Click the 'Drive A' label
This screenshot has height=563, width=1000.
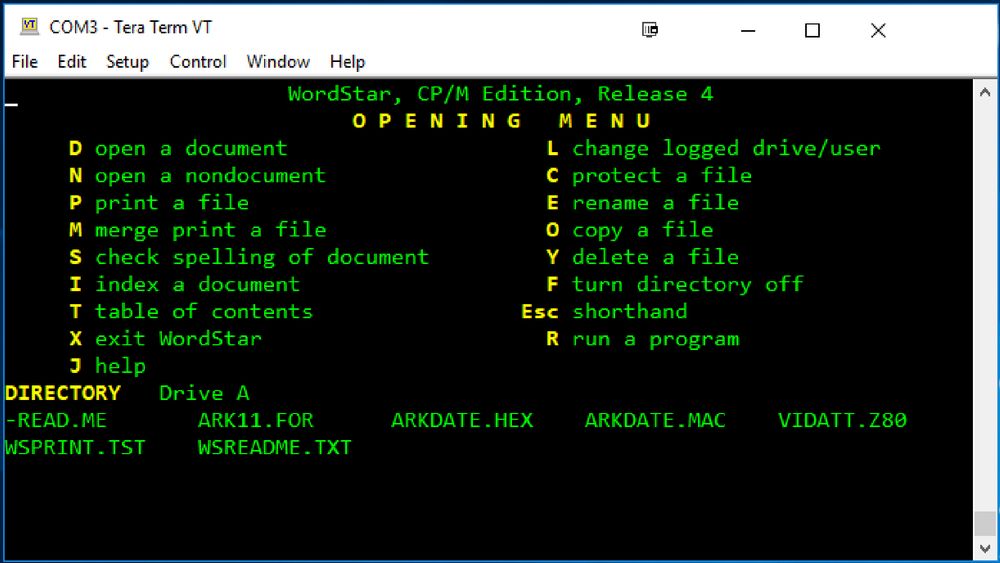(x=204, y=393)
